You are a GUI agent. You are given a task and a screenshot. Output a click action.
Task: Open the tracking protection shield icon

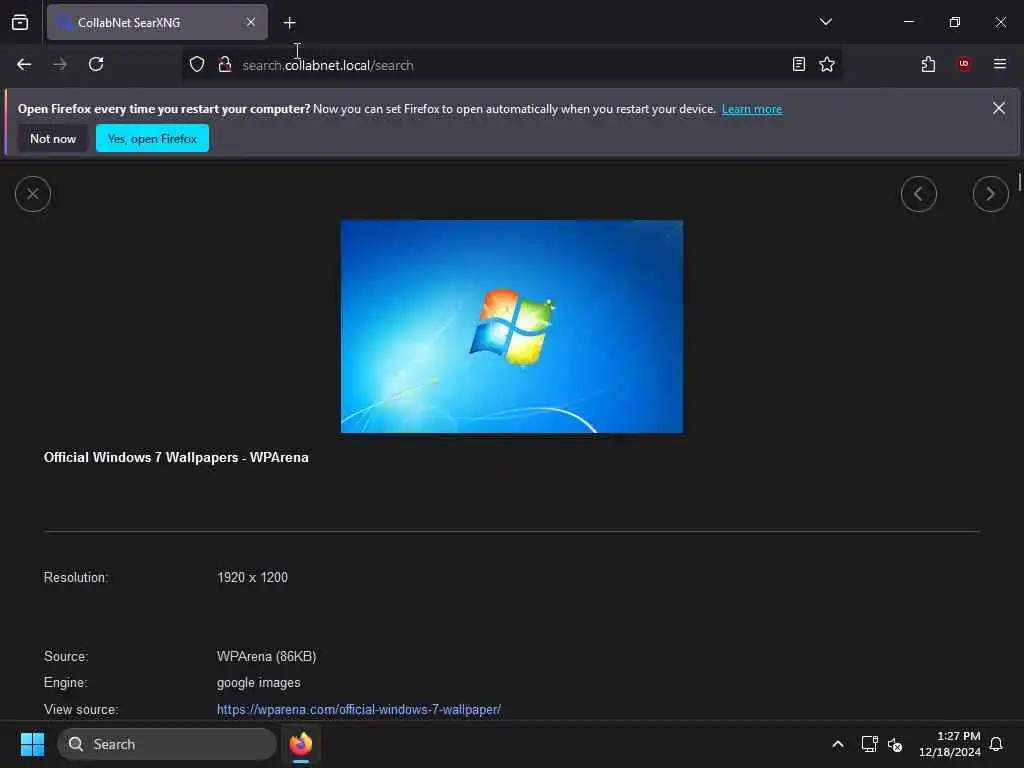(197, 64)
